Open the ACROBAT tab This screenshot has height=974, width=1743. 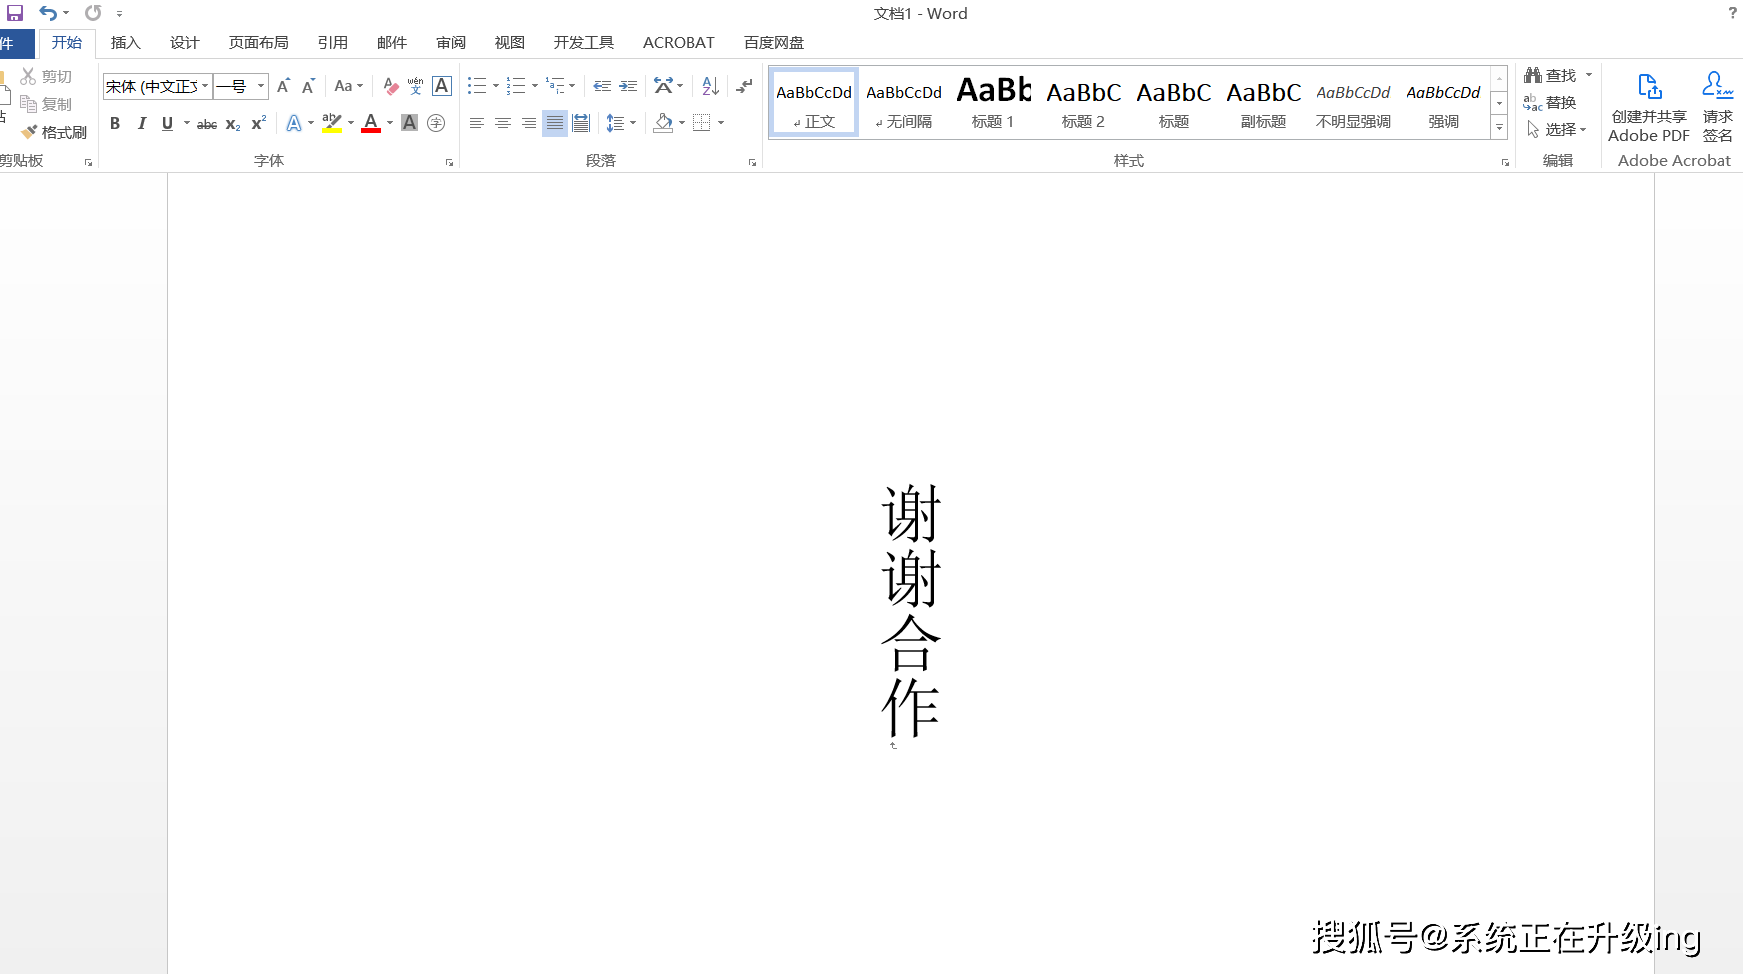pos(678,43)
